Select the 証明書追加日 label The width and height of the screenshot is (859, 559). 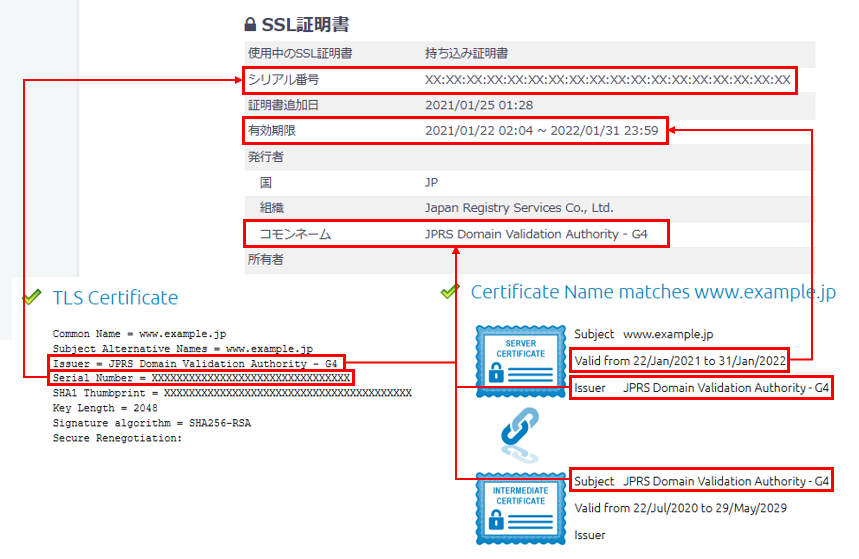pos(283,105)
